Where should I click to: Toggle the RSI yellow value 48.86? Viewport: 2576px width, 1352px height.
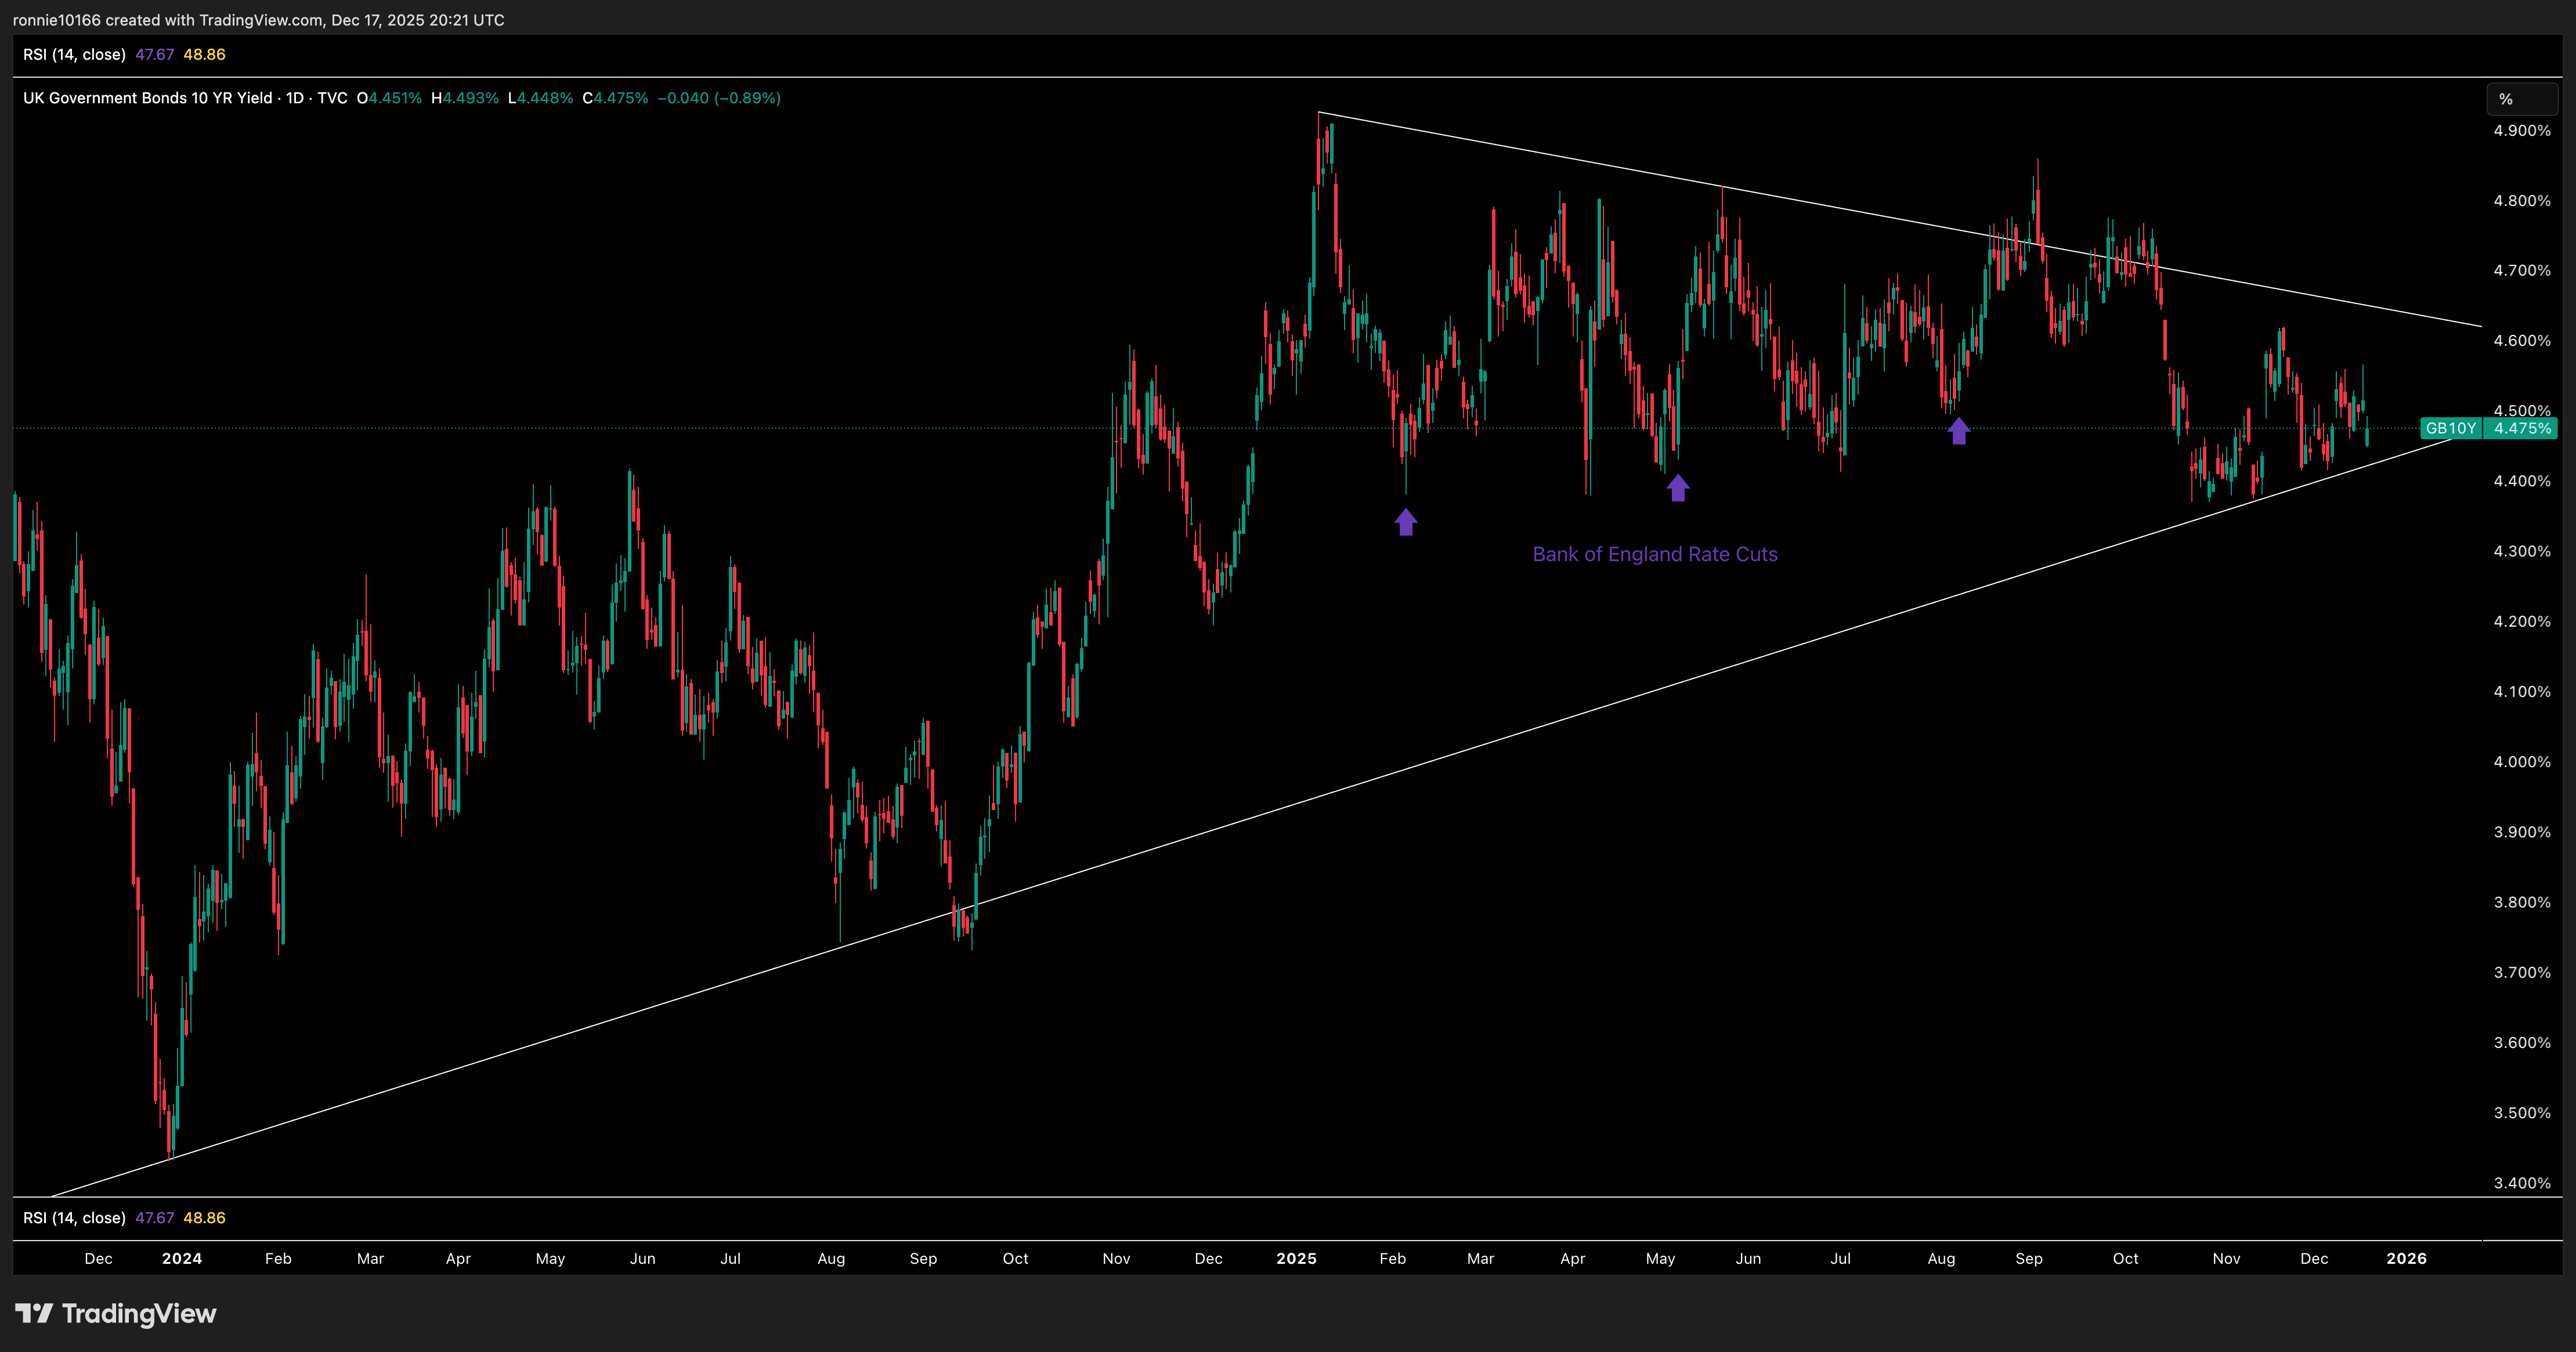click(205, 55)
